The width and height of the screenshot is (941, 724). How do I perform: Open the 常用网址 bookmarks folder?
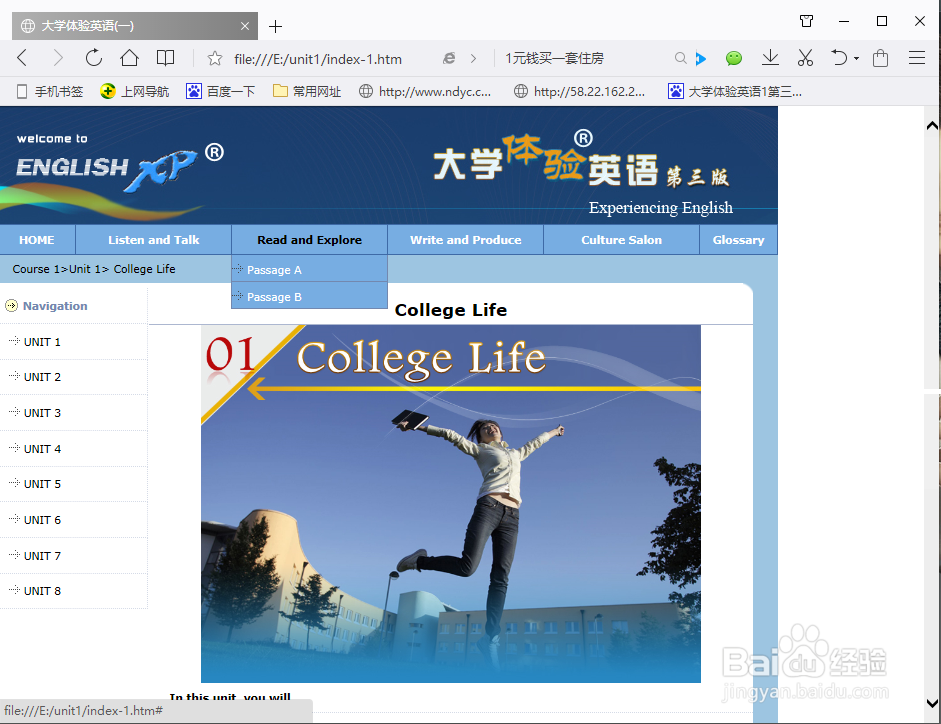coord(307,91)
